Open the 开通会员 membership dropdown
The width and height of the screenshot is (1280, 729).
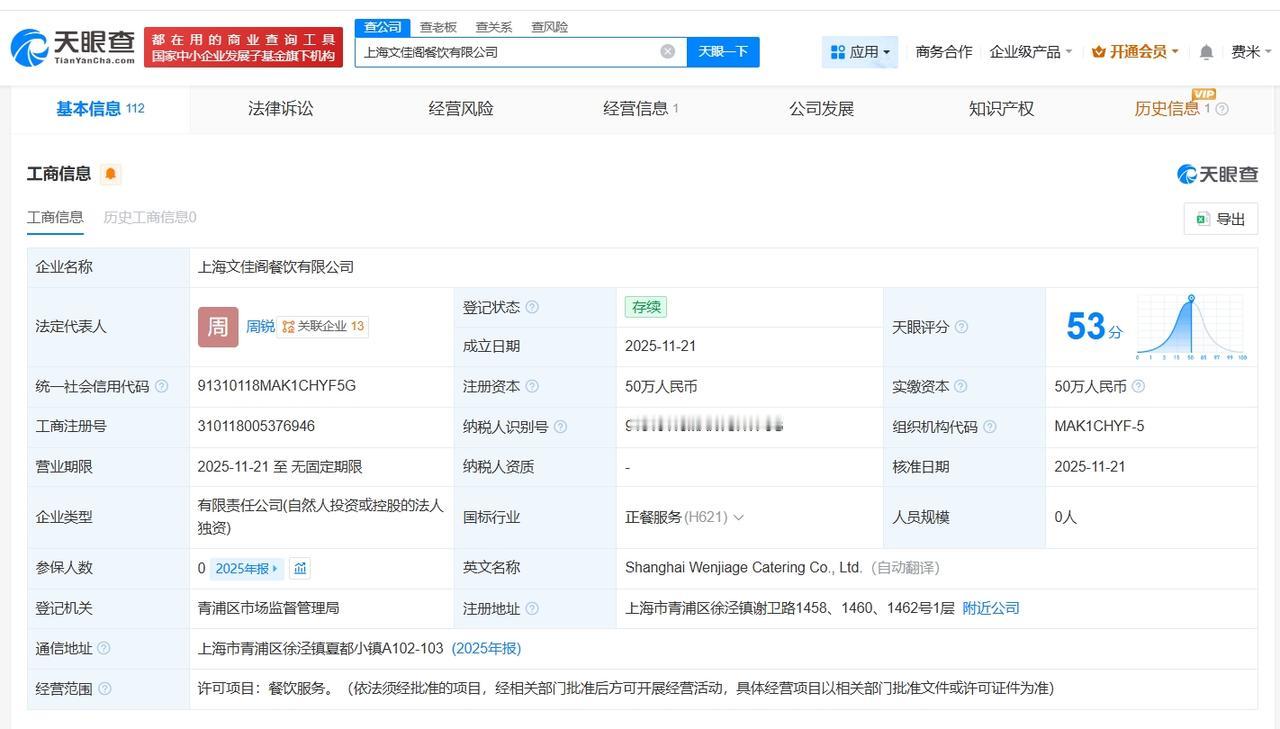[1135, 52]
